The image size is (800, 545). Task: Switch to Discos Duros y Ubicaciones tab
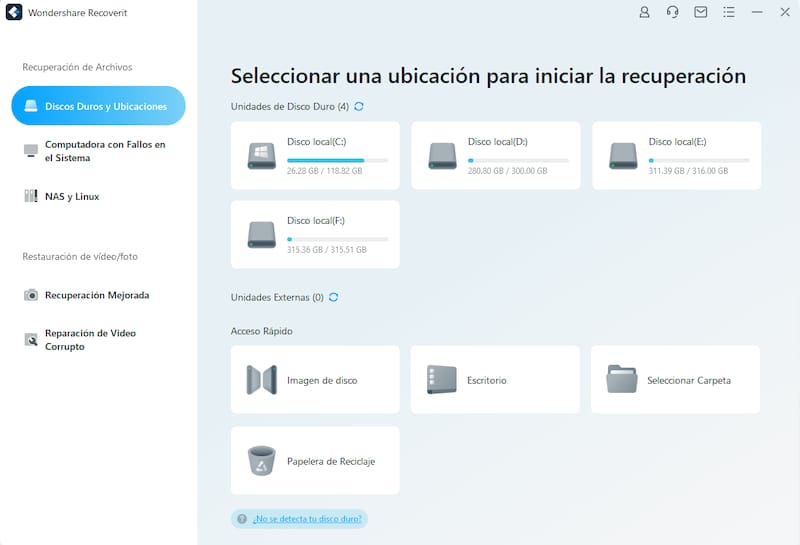[98, 106]
